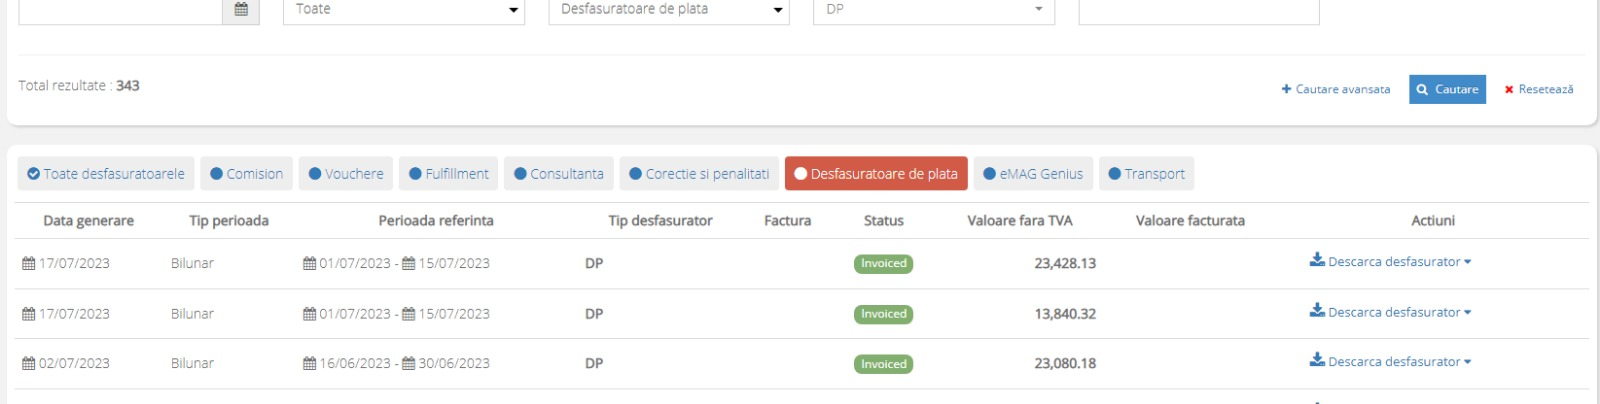Image resolution: width=1600 pixels, height=404 pixels.
Task: Select the eMAG Genius filter option
Action: [x=1033, y=173]
